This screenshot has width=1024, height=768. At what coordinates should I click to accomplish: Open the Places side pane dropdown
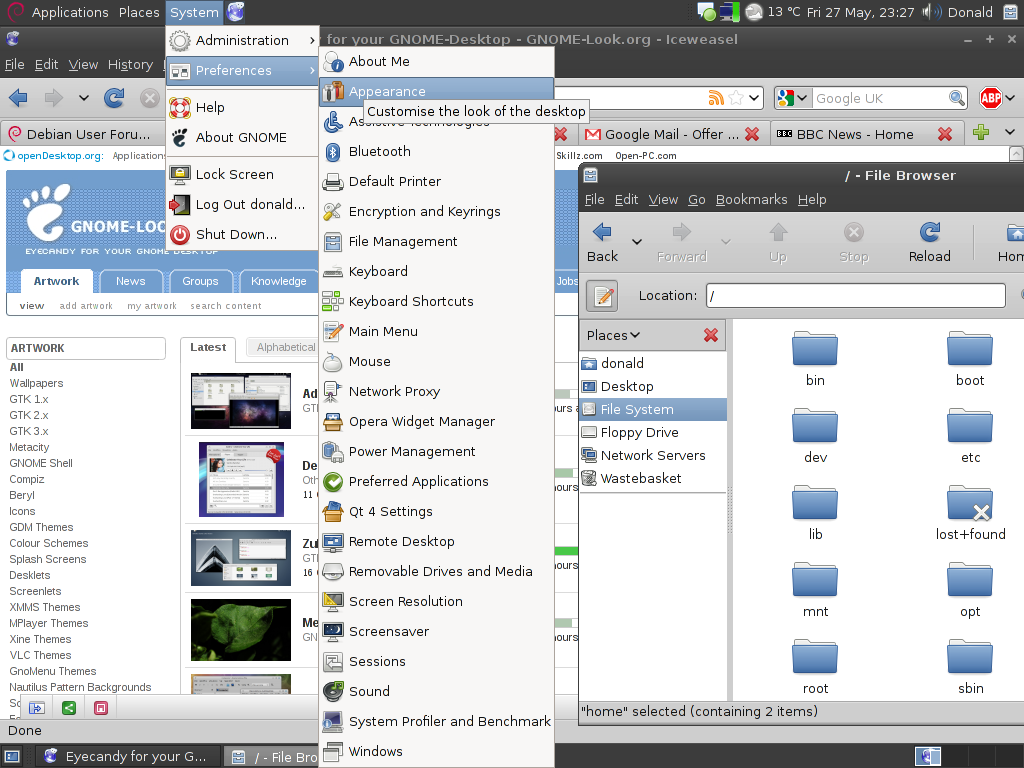(x=613, y=336)
